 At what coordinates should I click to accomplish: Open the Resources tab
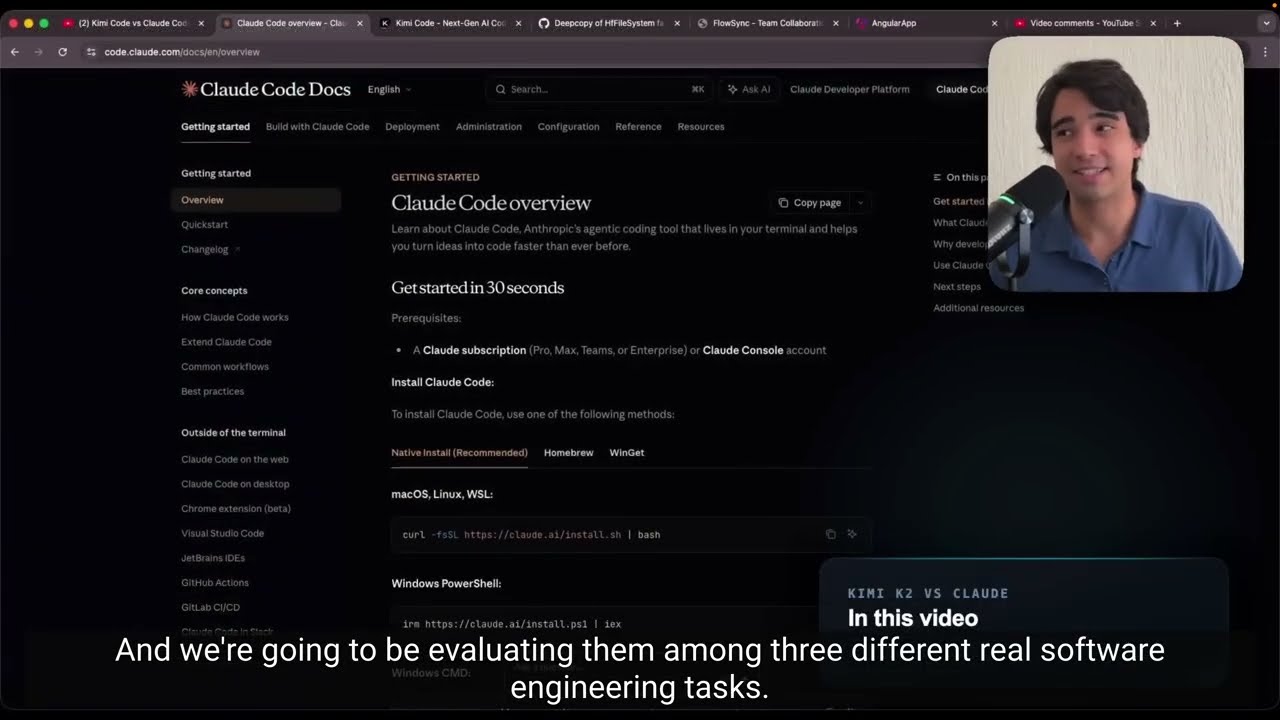701,127
